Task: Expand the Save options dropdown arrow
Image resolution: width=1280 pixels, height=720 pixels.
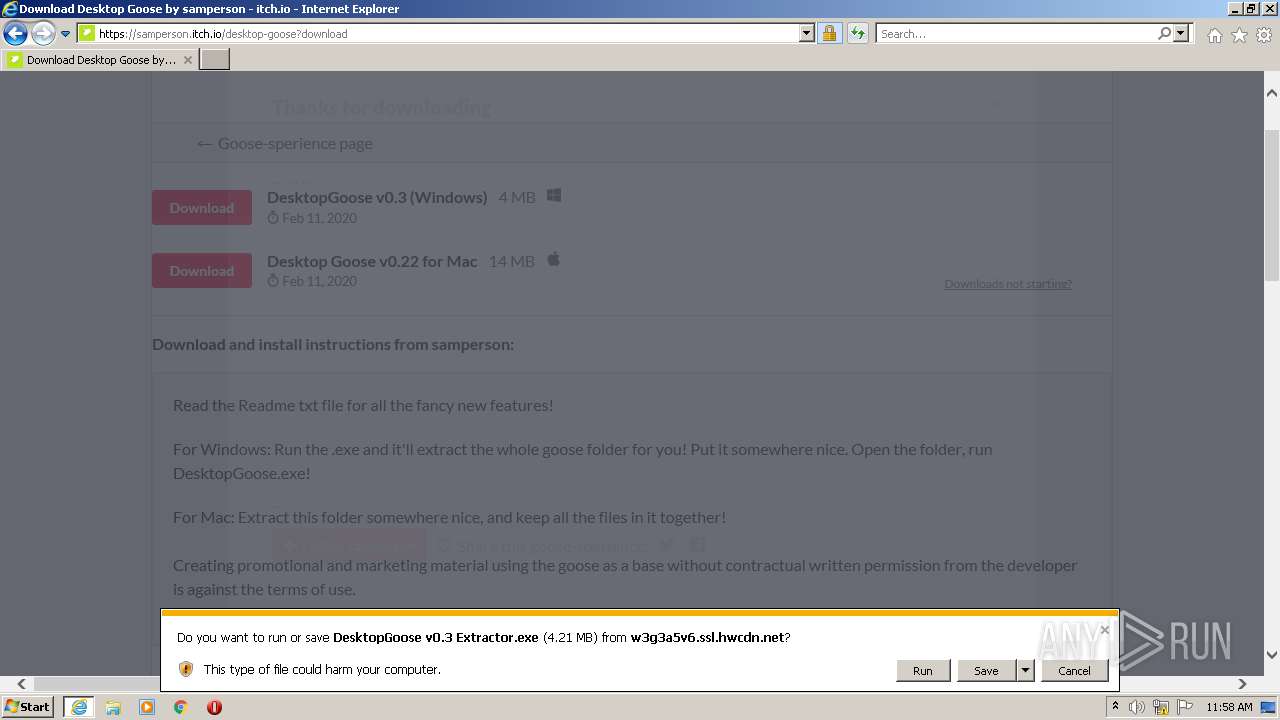Action: coord(1025,671)
